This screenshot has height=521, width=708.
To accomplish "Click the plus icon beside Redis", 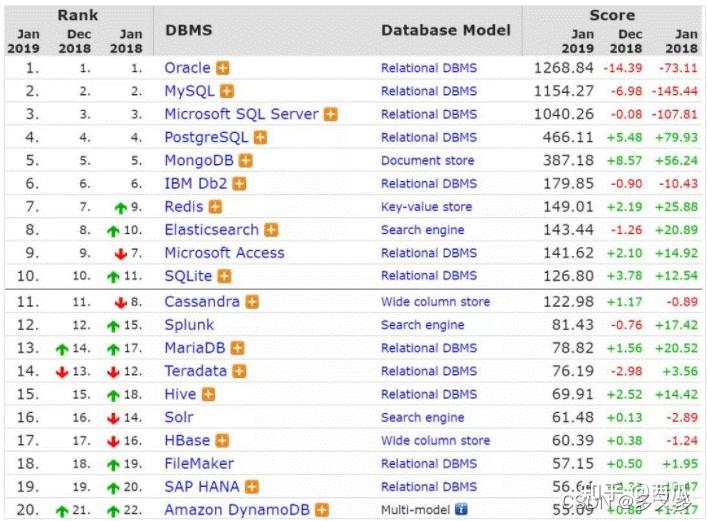I will pyautogui.click(x=215, y=207).
